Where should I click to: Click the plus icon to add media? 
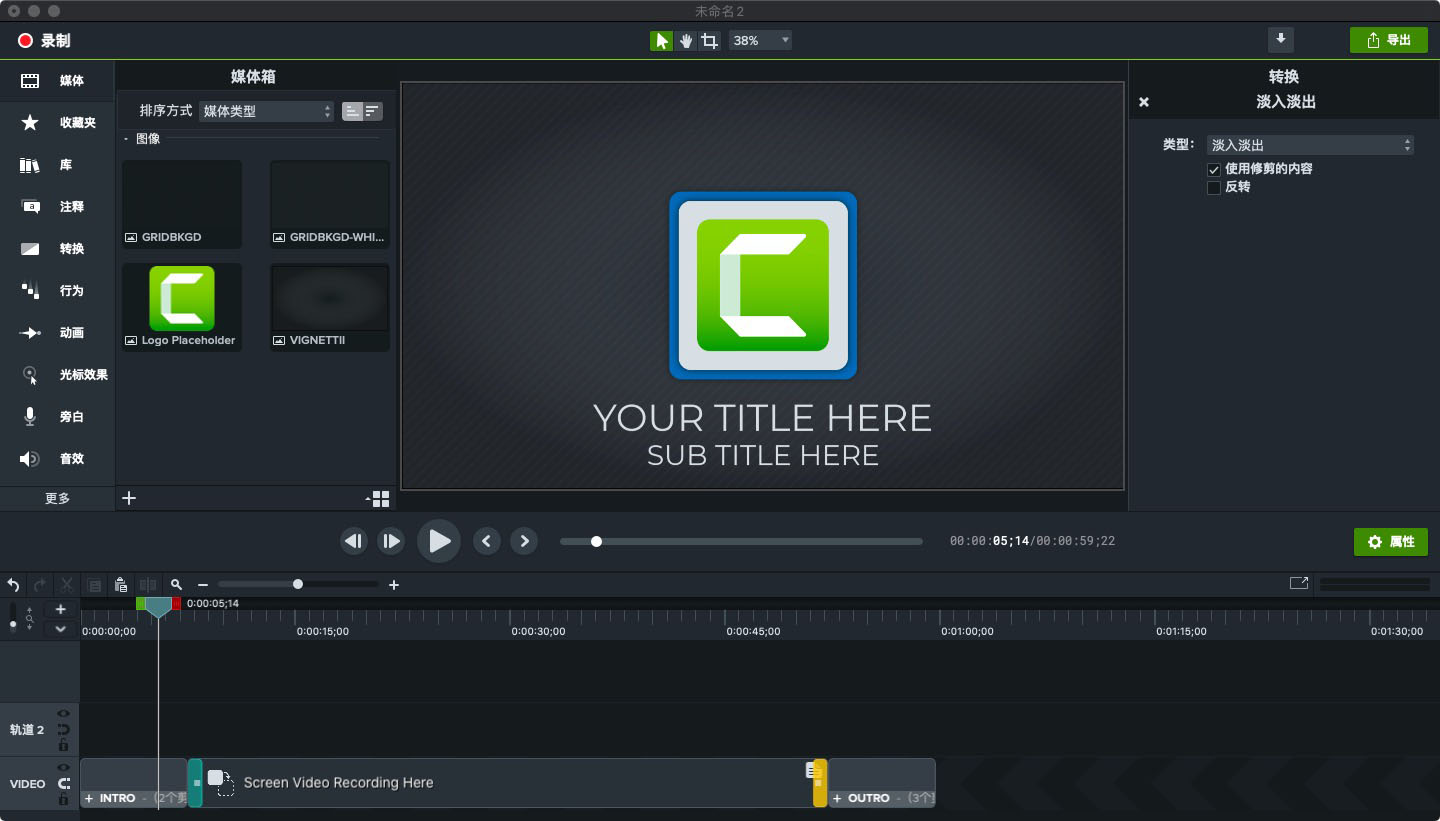pos(129,498)
